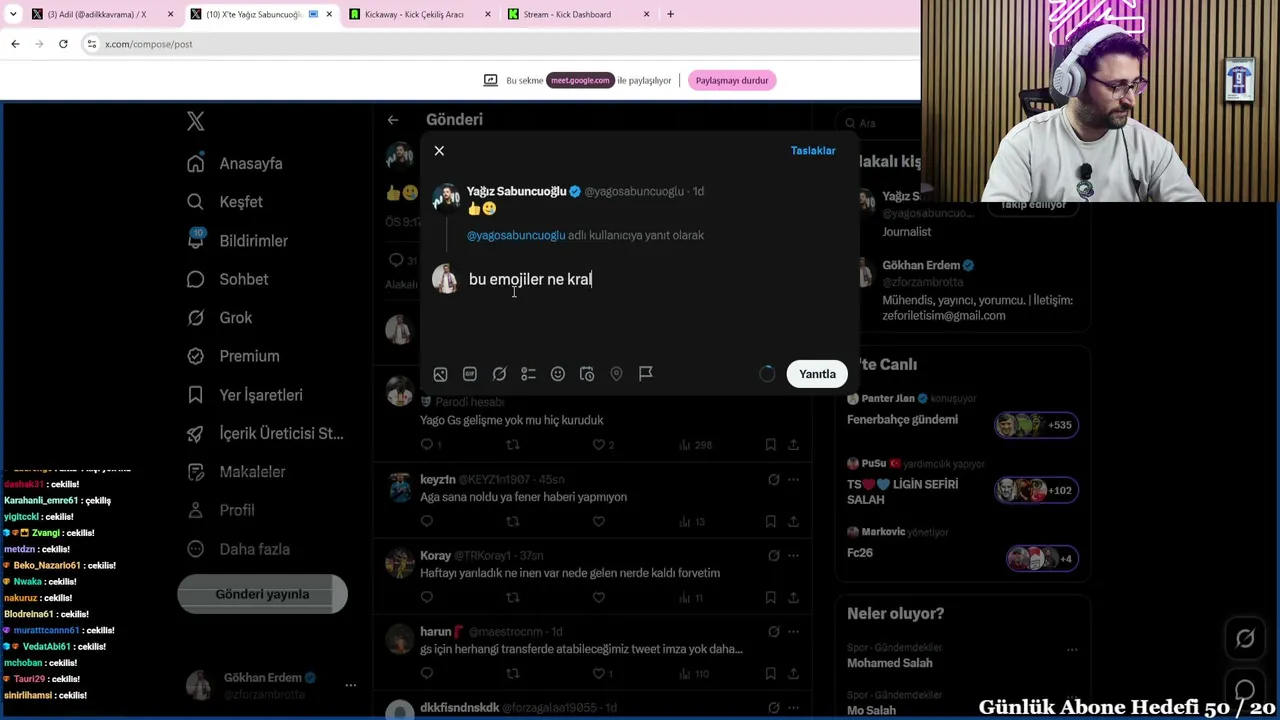1280x720 pixels.
Task: Reply to keyz1n's post
Action: (x=427, y=521)
